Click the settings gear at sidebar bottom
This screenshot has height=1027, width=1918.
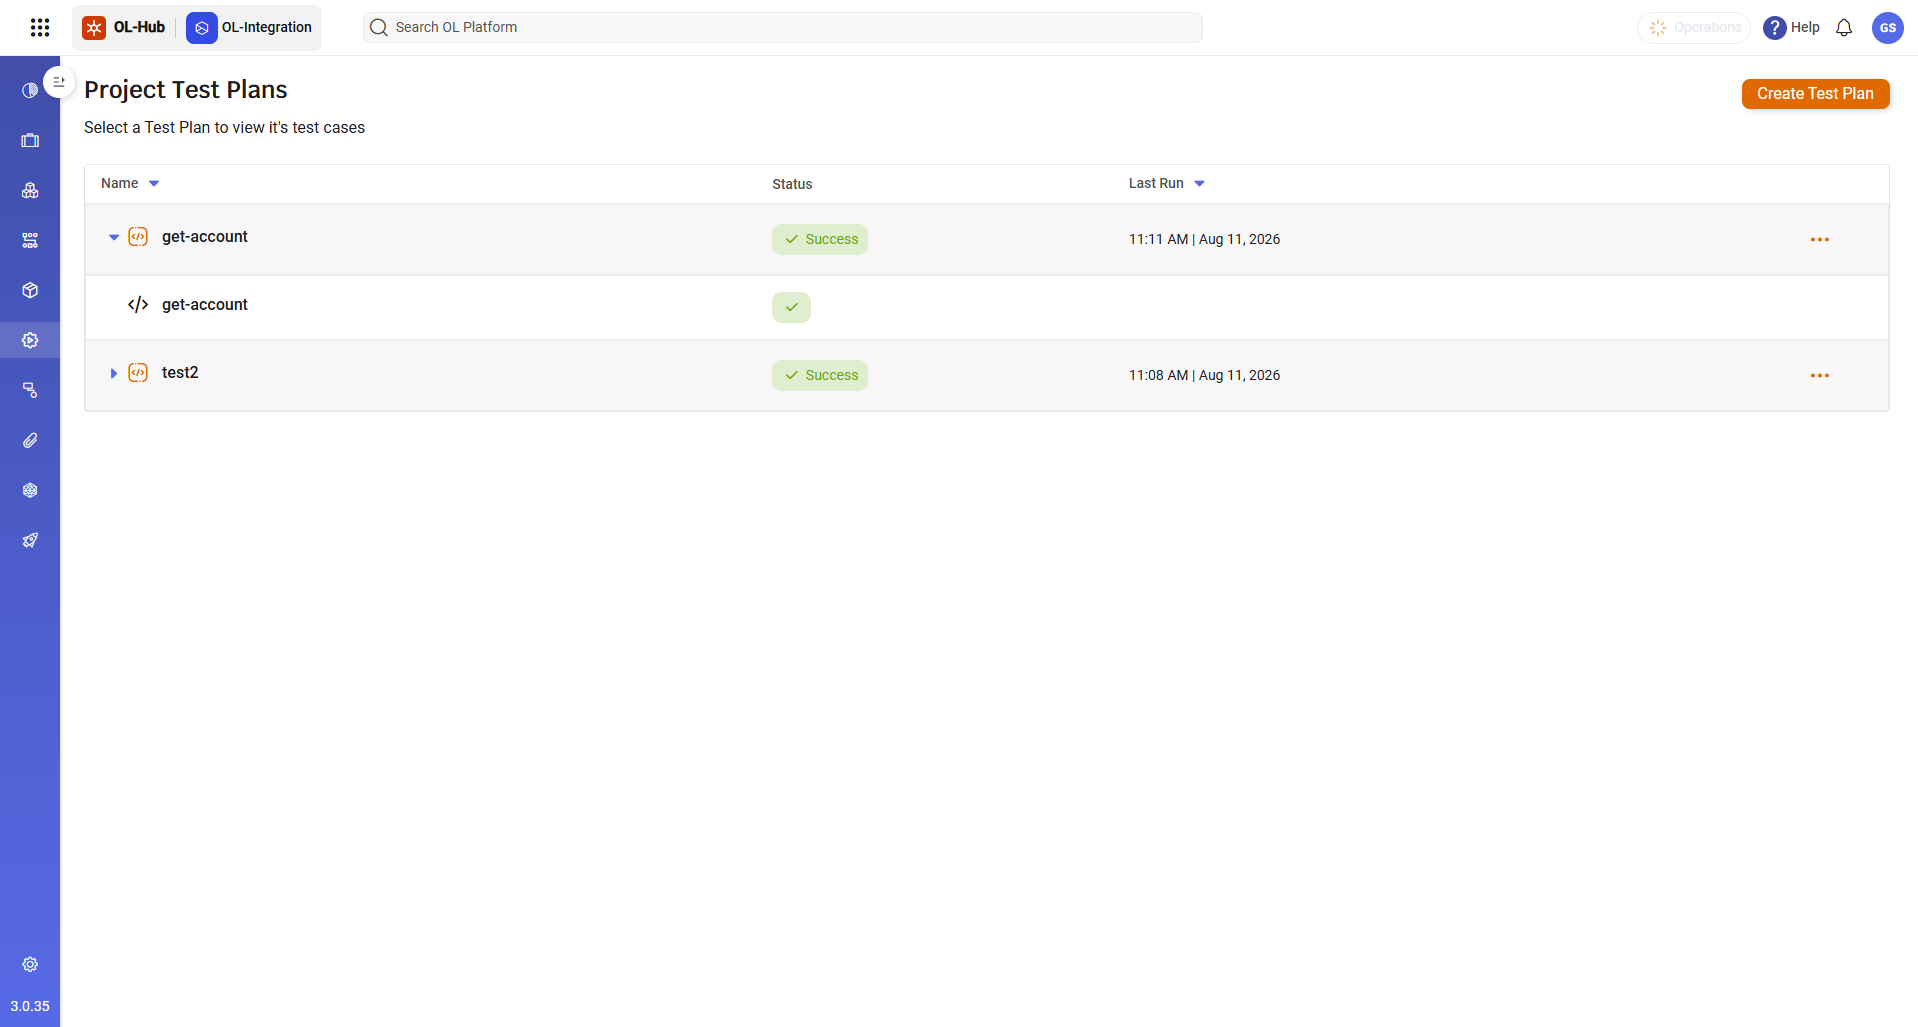30,964
